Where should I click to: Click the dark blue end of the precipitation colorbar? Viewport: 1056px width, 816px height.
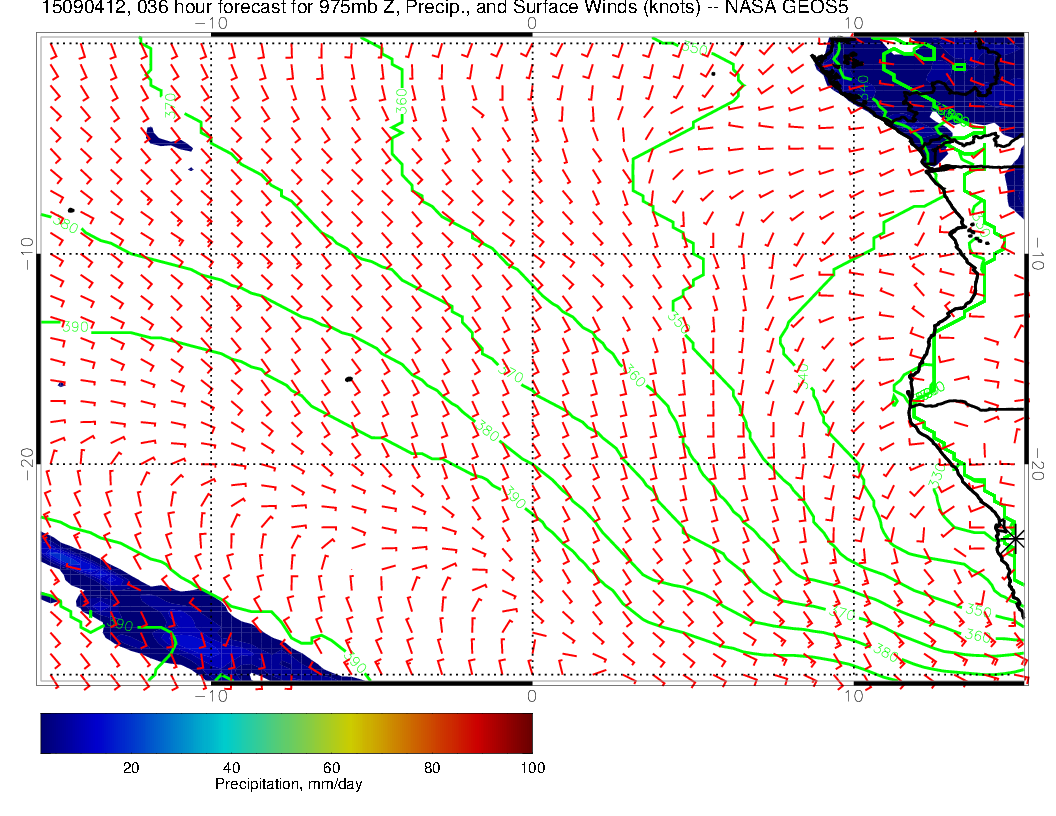tap(48, 732)
